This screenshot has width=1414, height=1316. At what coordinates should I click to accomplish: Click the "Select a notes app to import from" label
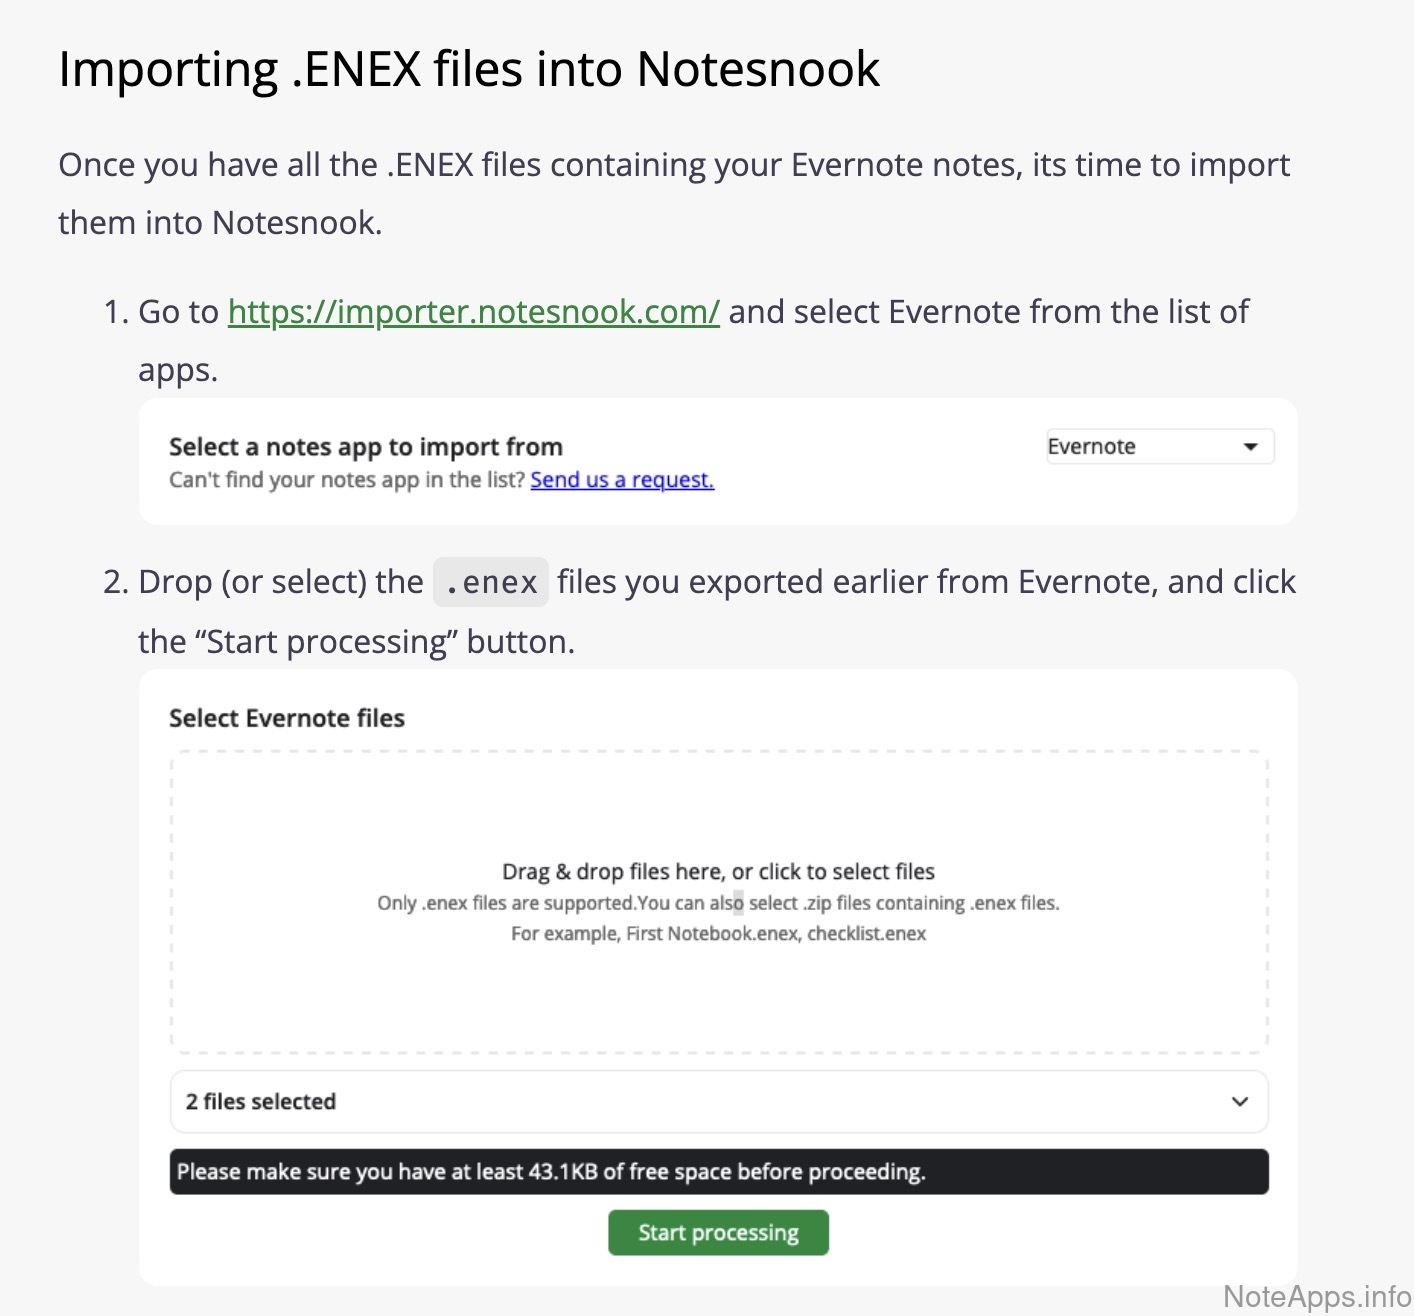click(x=366, y=447)
